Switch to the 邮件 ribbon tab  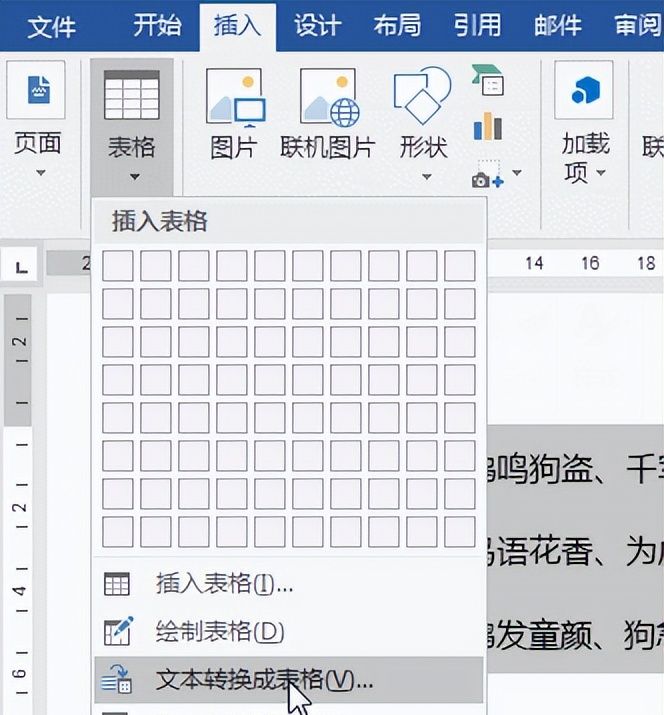557,25
